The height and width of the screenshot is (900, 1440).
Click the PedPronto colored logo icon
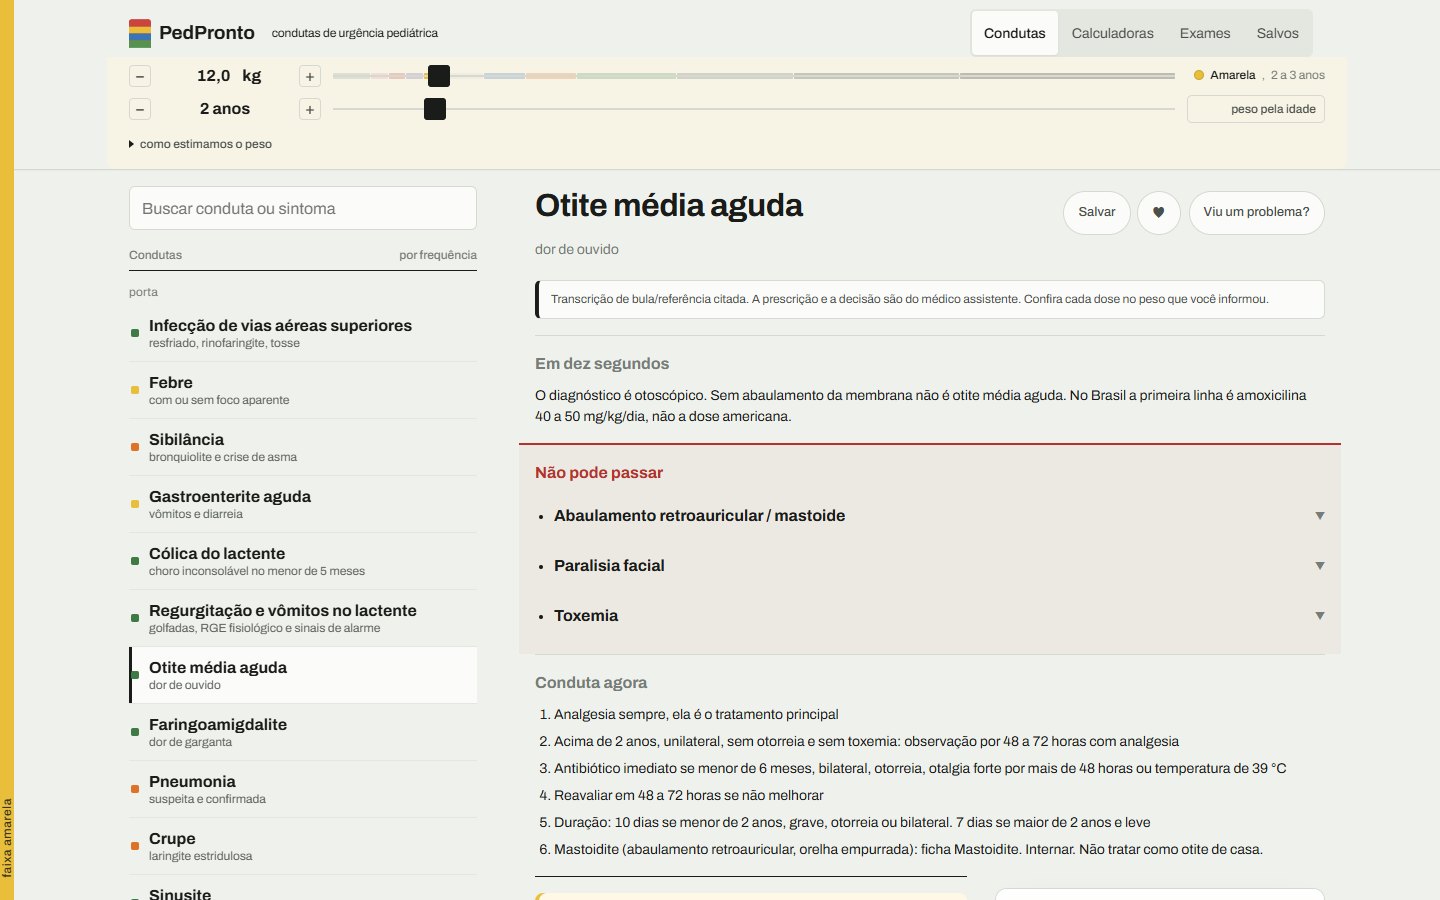tap(140, 33)
